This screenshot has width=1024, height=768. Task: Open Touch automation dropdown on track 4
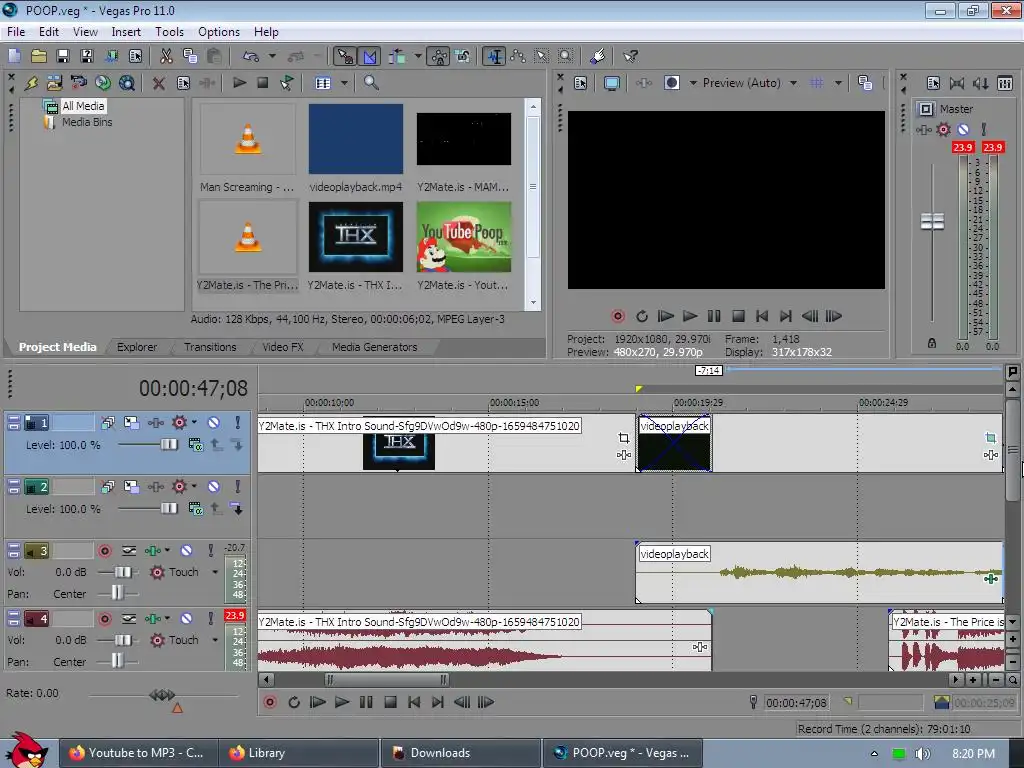pos(215,640)
